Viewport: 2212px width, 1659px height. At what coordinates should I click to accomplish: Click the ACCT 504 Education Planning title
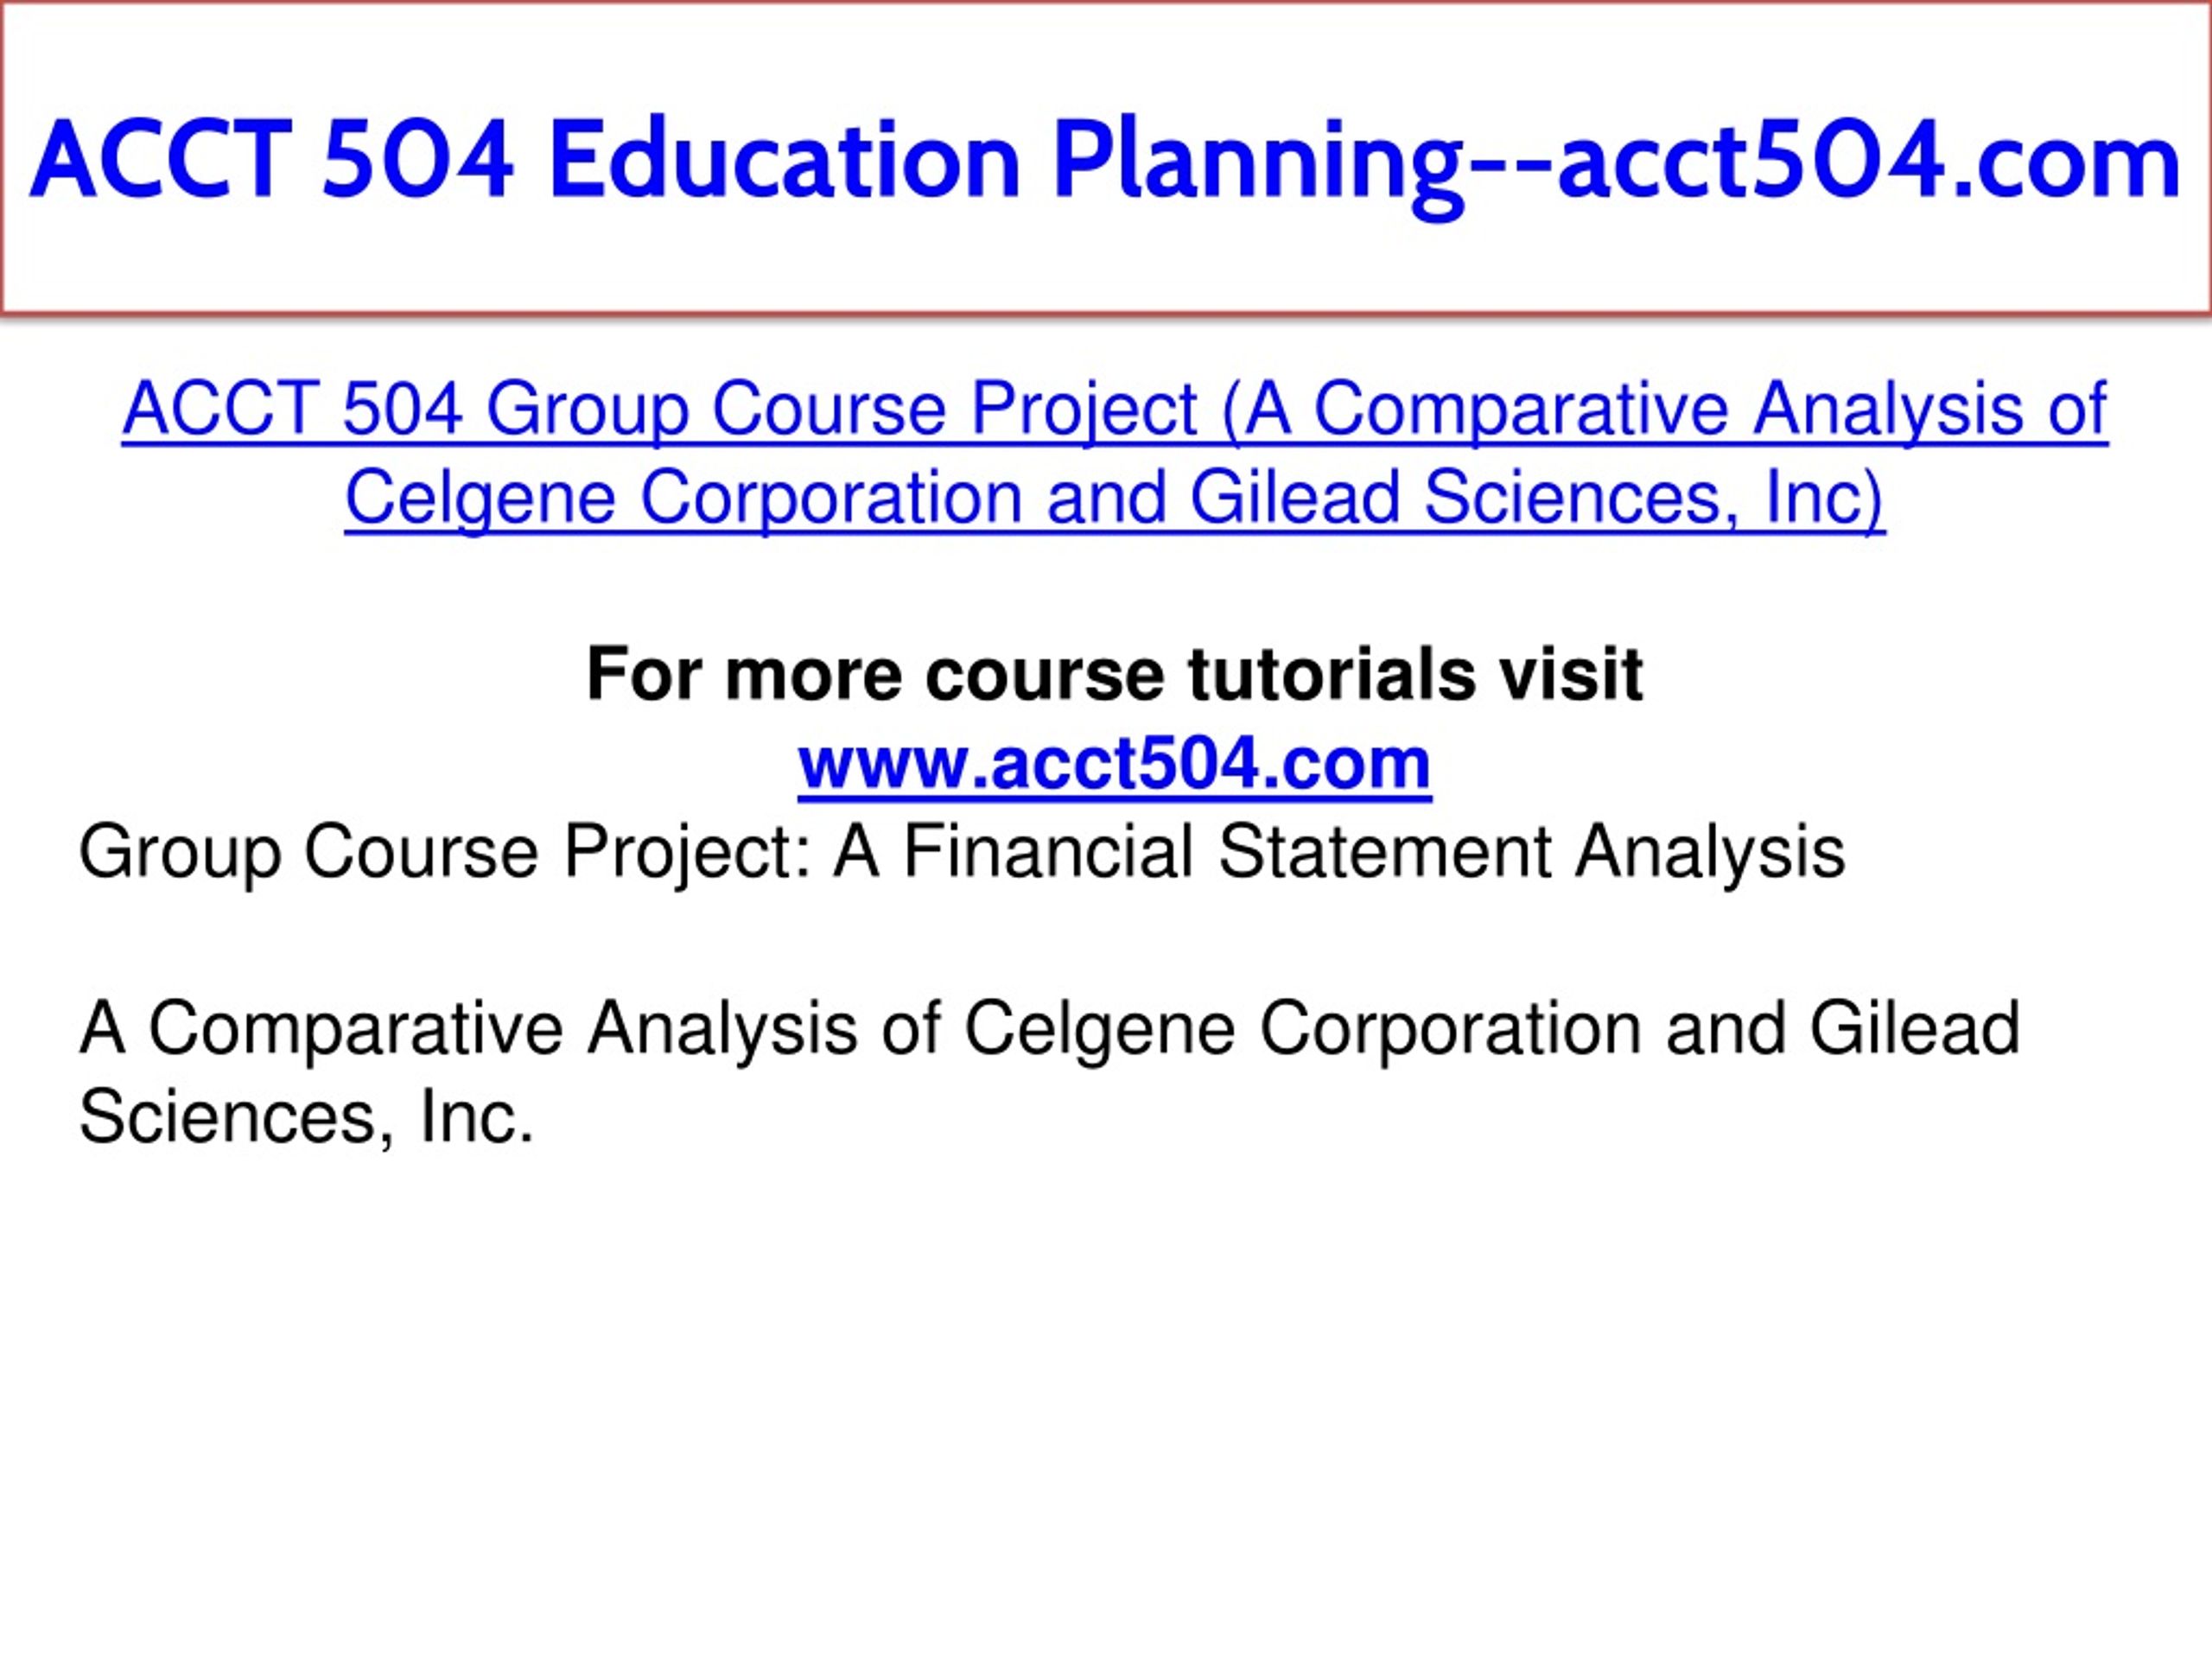[1105, 161]
